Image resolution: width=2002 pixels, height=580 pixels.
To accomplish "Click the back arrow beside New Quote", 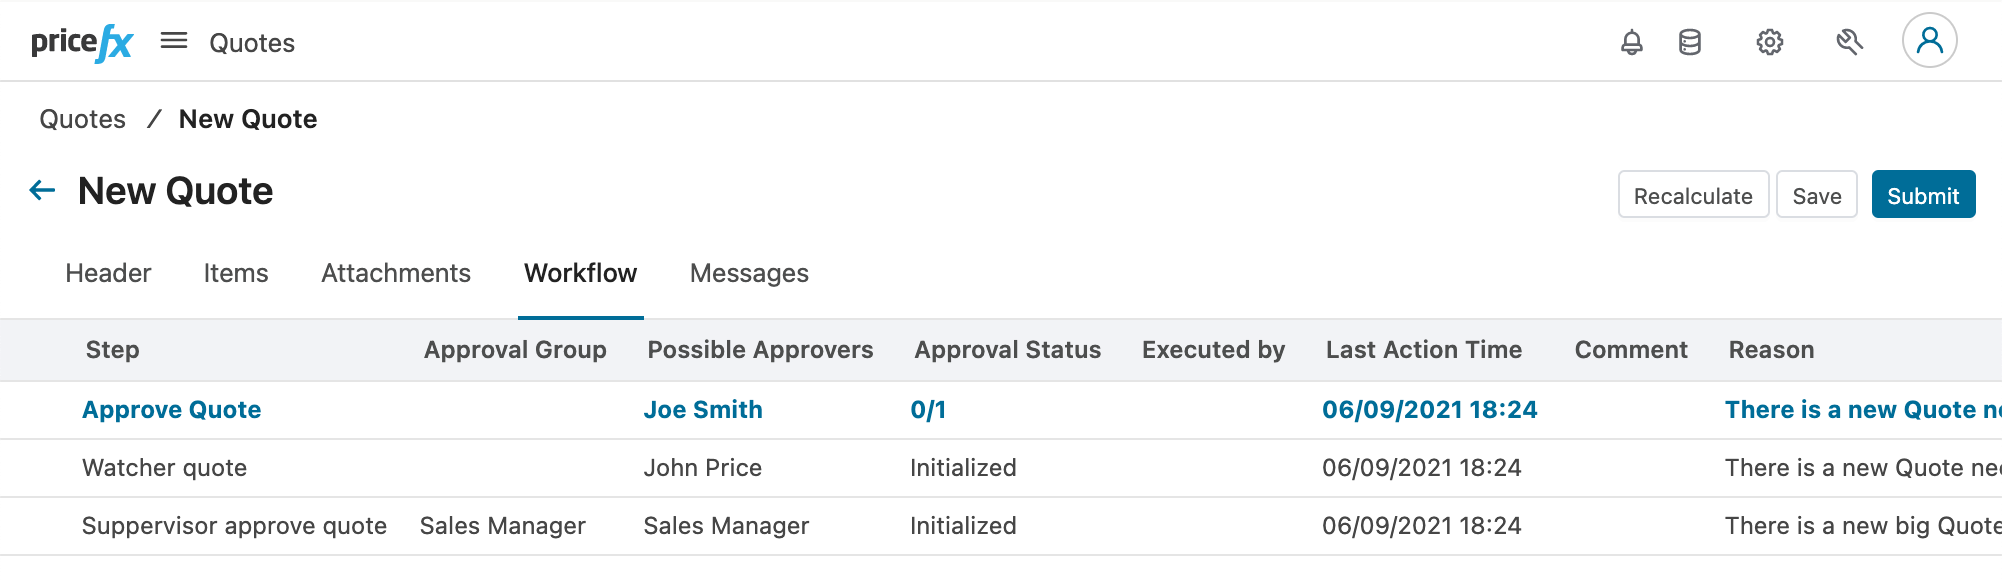I will pyautogui.click(x=42, y=190).
